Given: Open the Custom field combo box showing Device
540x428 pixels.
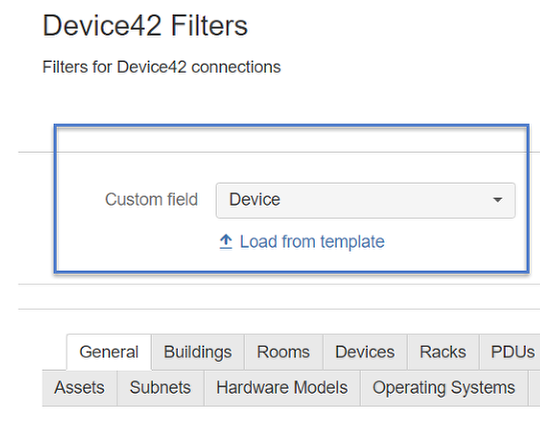Looking at the screenshot, I should pos(365,200).
